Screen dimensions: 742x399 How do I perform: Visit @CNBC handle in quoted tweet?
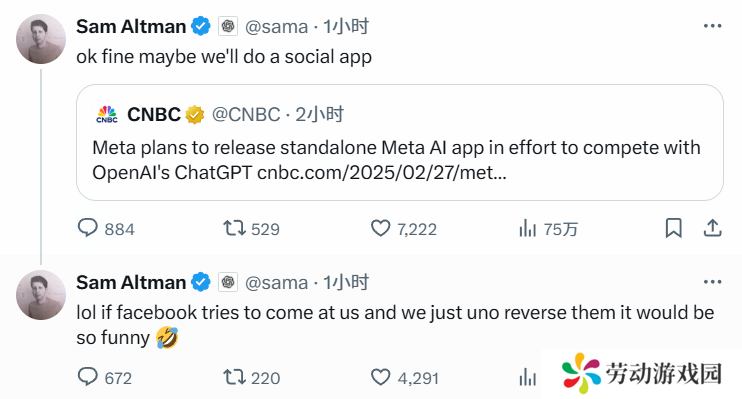point(246,115)
